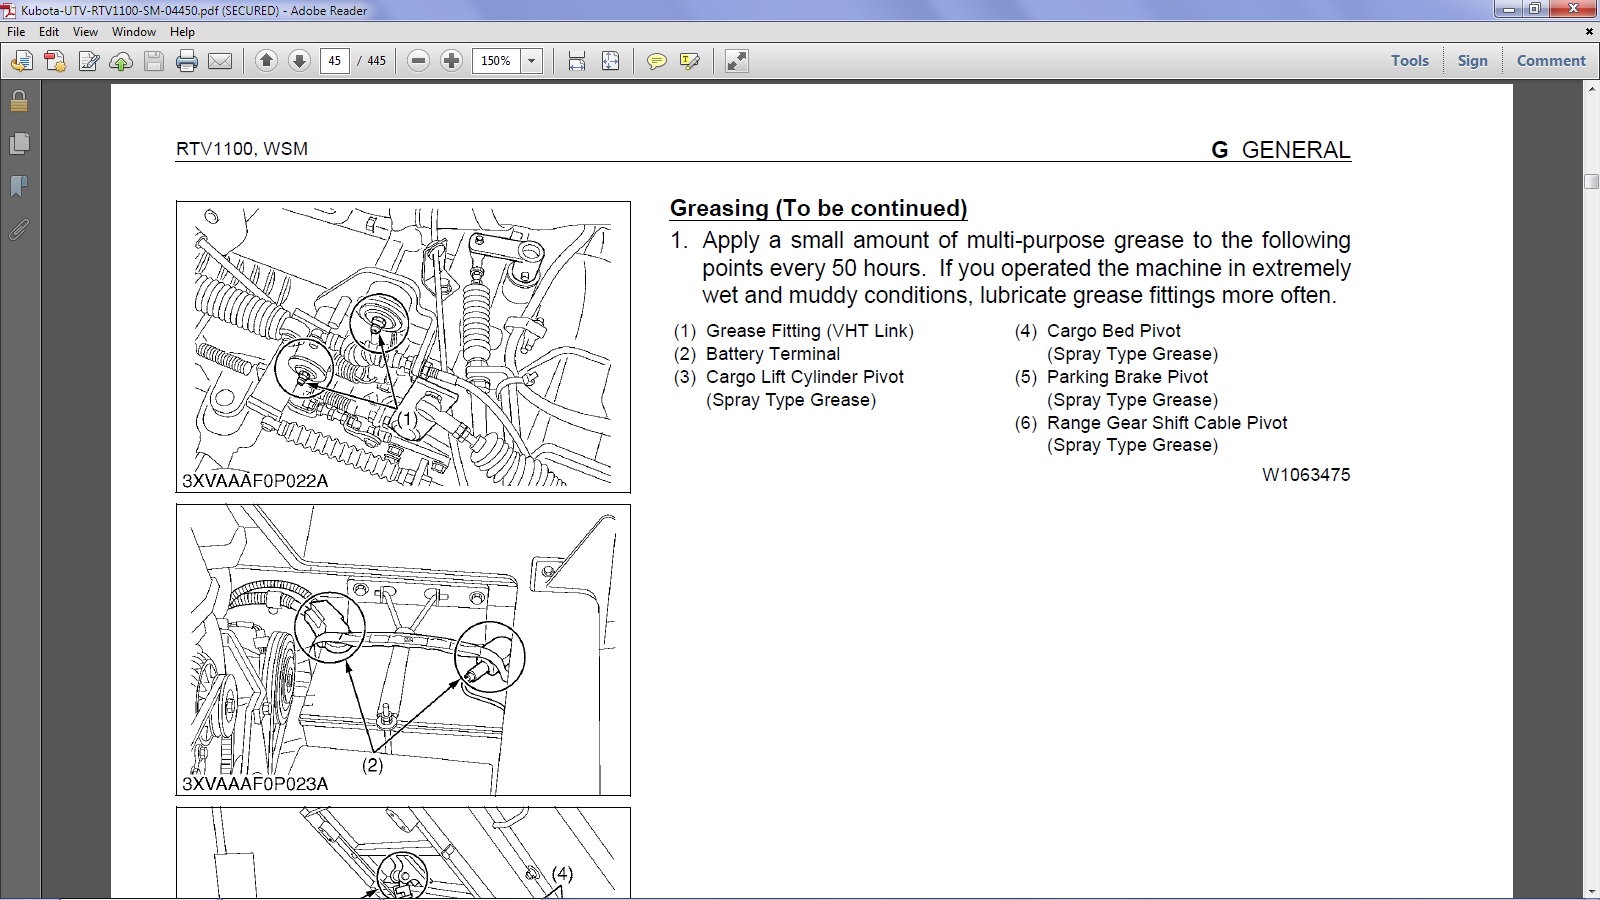Click the 'Range Gear Shift Cable Pivot' text
1600x900 pixels.
click(x=1167, y=423)
